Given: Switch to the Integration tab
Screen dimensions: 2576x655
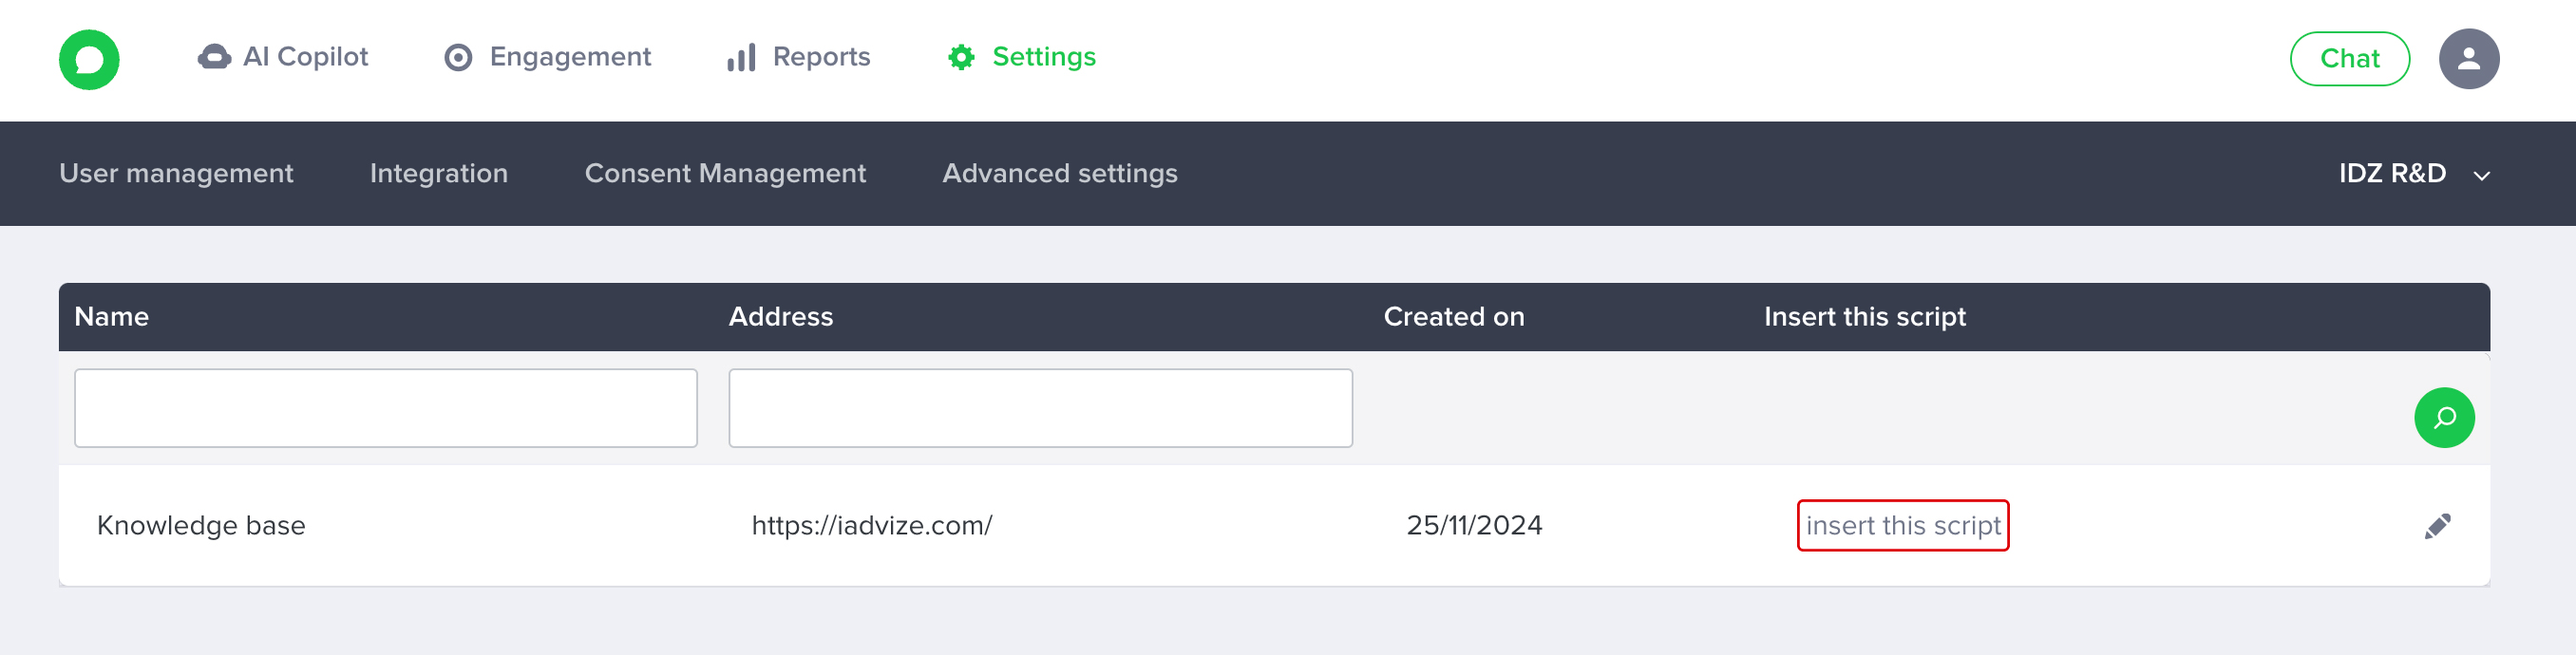Looking at the screenshot, I should 439,174.
